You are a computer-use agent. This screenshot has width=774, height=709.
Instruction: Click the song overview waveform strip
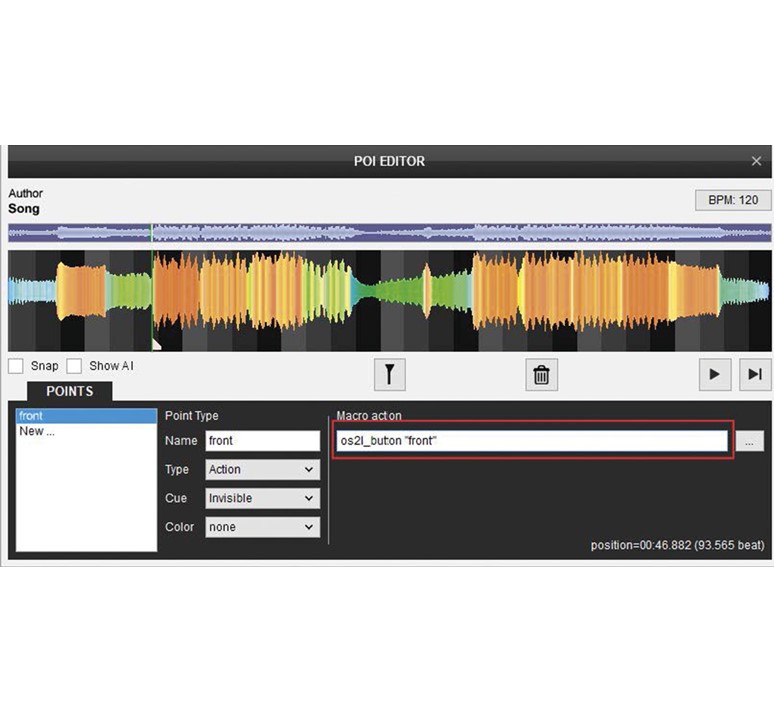(389, 233)
